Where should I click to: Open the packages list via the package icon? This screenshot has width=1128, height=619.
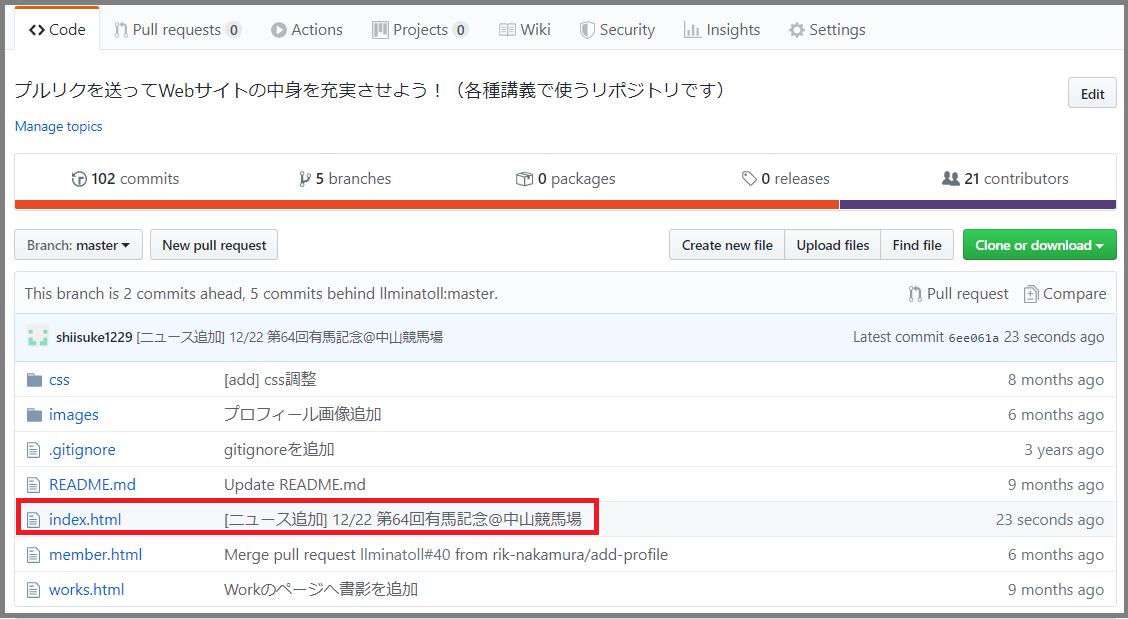click(524, 178)
